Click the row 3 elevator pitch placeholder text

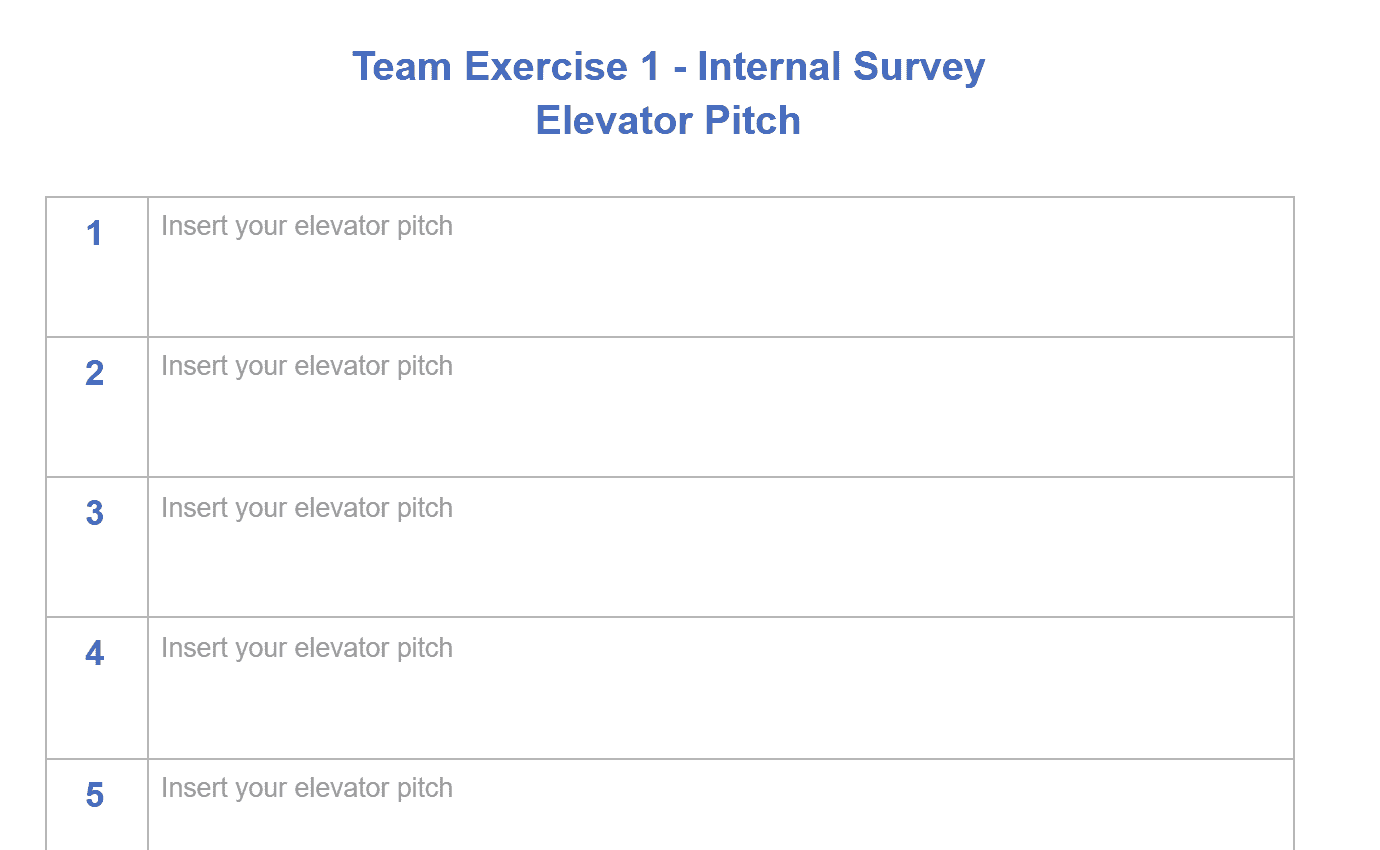click(307, 509)
